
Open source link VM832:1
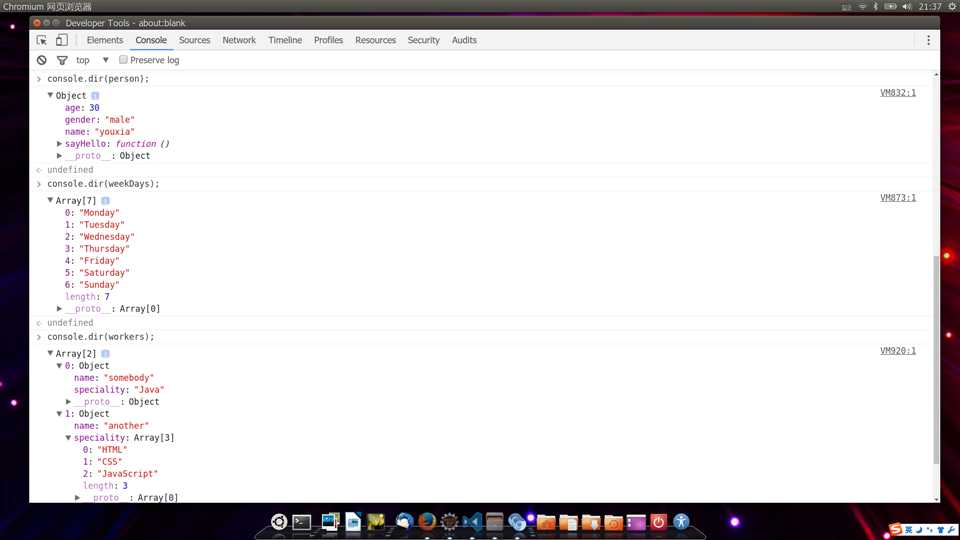898,93
